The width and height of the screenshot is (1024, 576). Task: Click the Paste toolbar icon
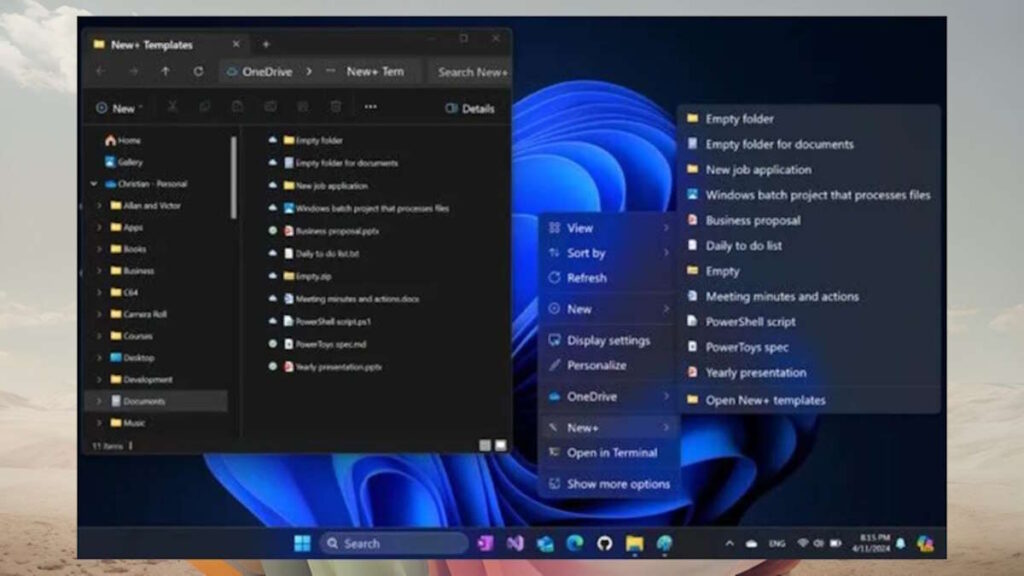[x=237, y=106]
